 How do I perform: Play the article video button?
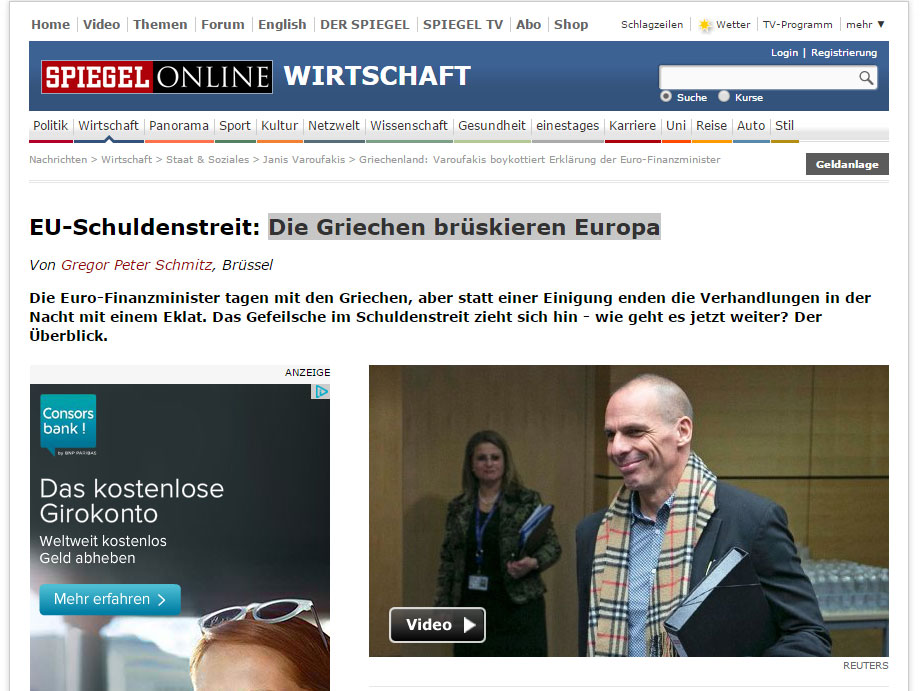pyautogui.click(x=437, y=625)
